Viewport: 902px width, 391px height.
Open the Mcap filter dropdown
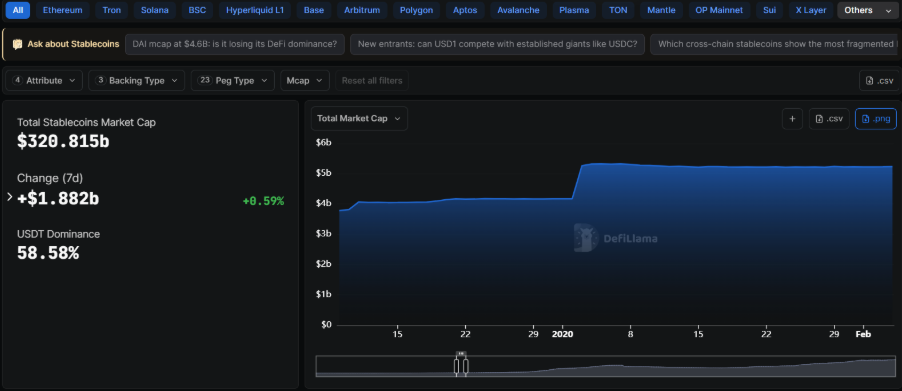tap(305, 80)
